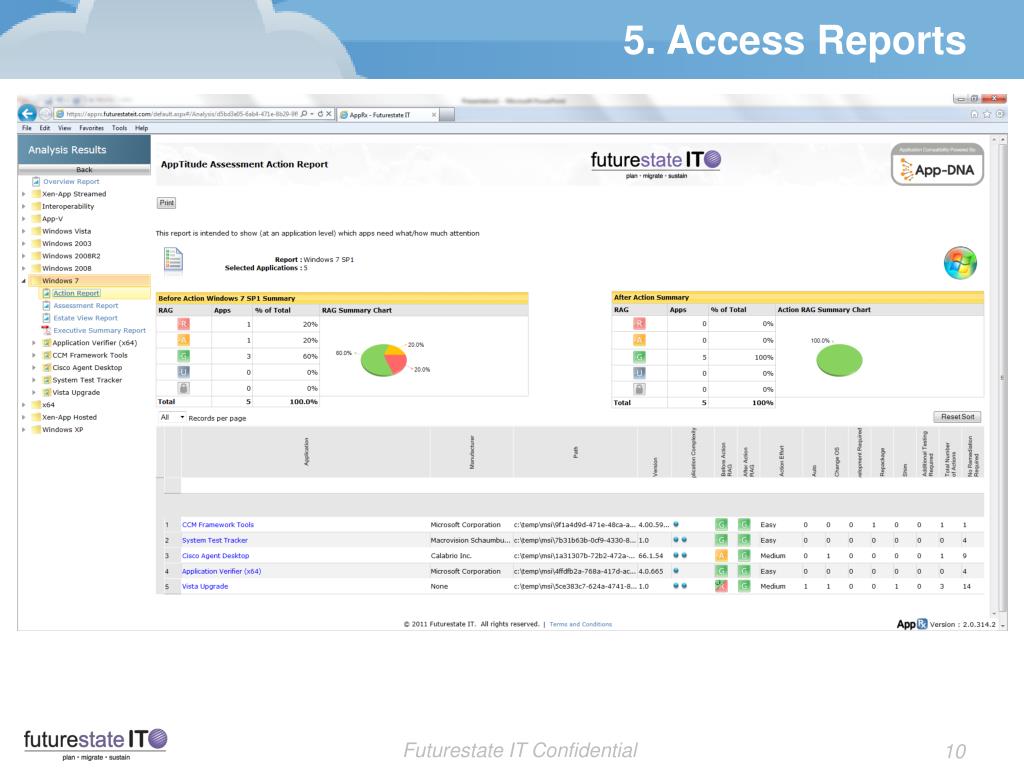Open the browser tools gear icon
This screenshot has width=1024, height=768.
pyautogui.click(x=1000, y=114)
